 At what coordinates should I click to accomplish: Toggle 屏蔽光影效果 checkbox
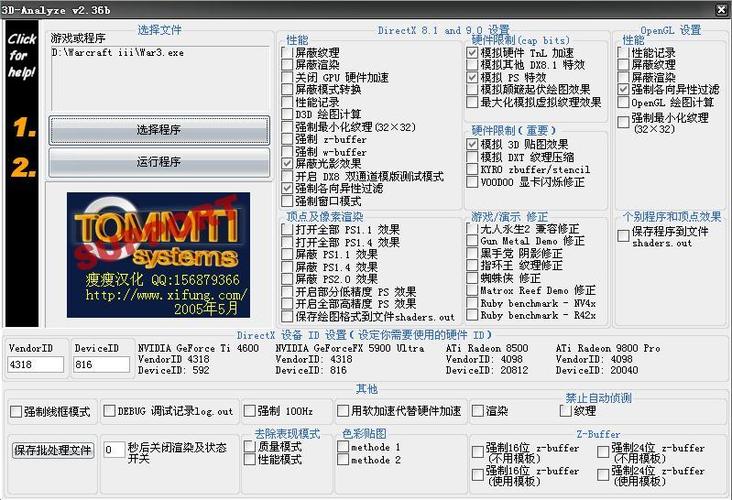point(288,163)
